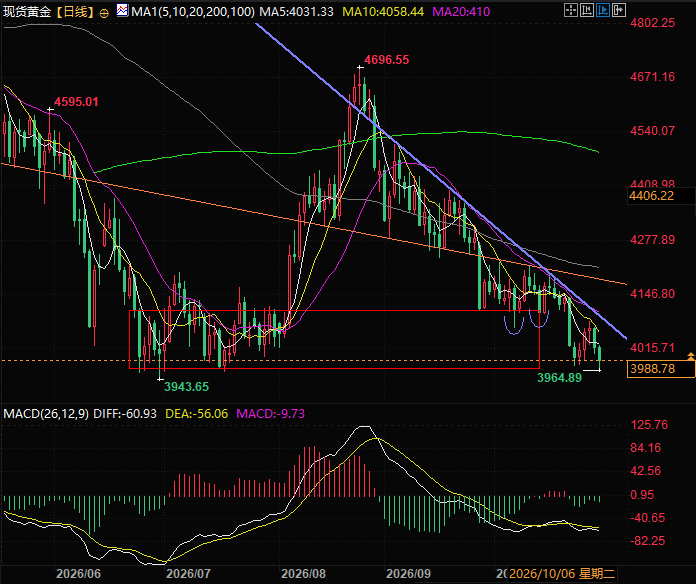The height and width of the screenshot is (584, 696).
Task: Click the DIFF:-60.93 value
Action: [x=125, y=414]
